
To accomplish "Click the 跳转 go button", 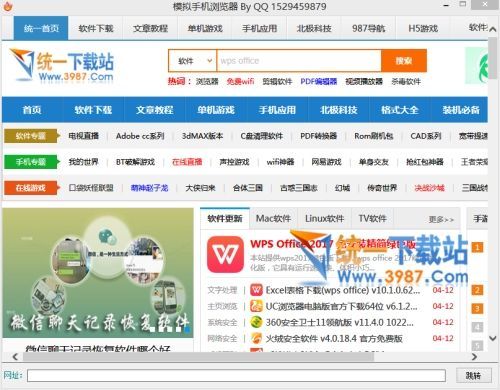I will (473, 376).
